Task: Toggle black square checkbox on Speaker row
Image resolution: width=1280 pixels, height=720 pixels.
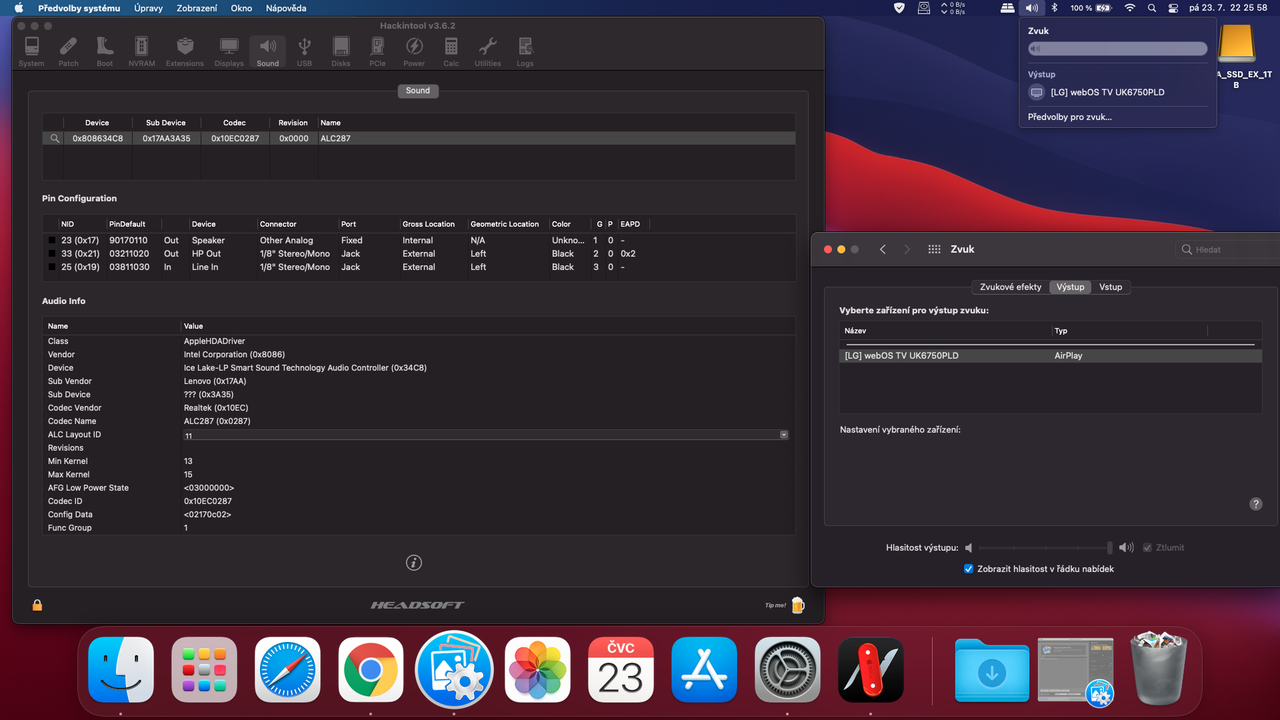Action: 52,241
